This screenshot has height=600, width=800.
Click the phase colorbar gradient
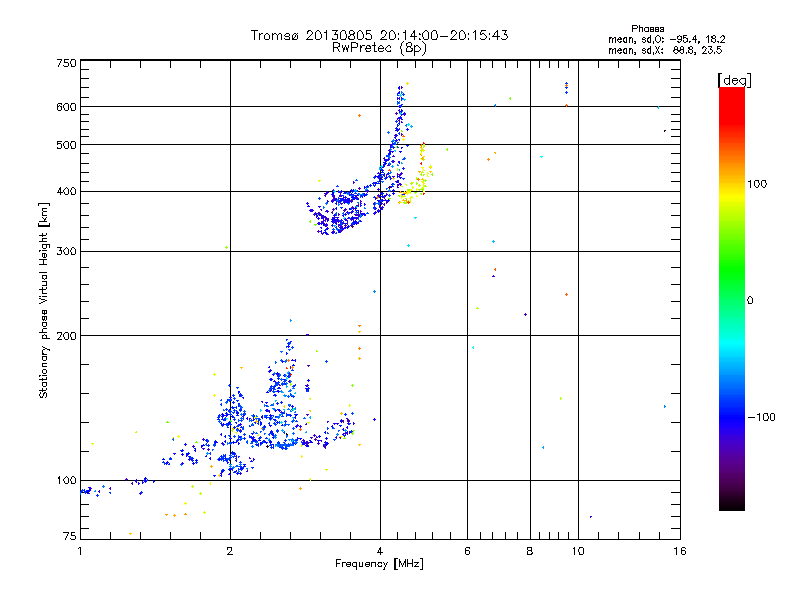[x=732, y=298]
